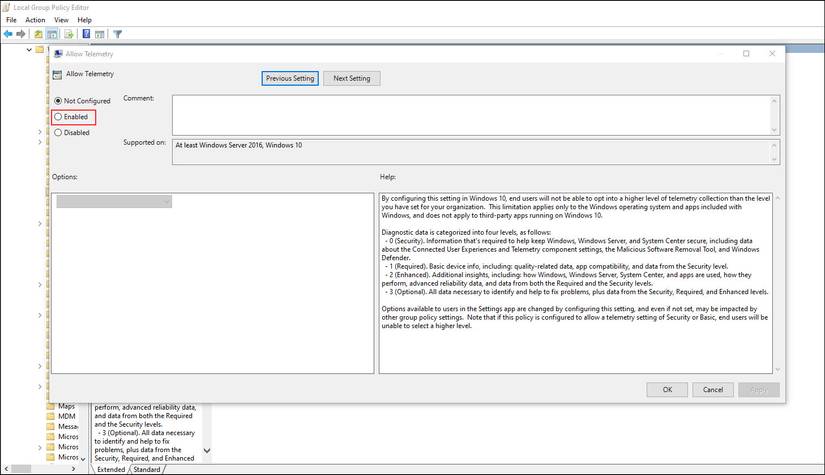Confirm with the OK button
Viewport: 825px width, 475px height.
pyautogui.click(x=667, y=390)
